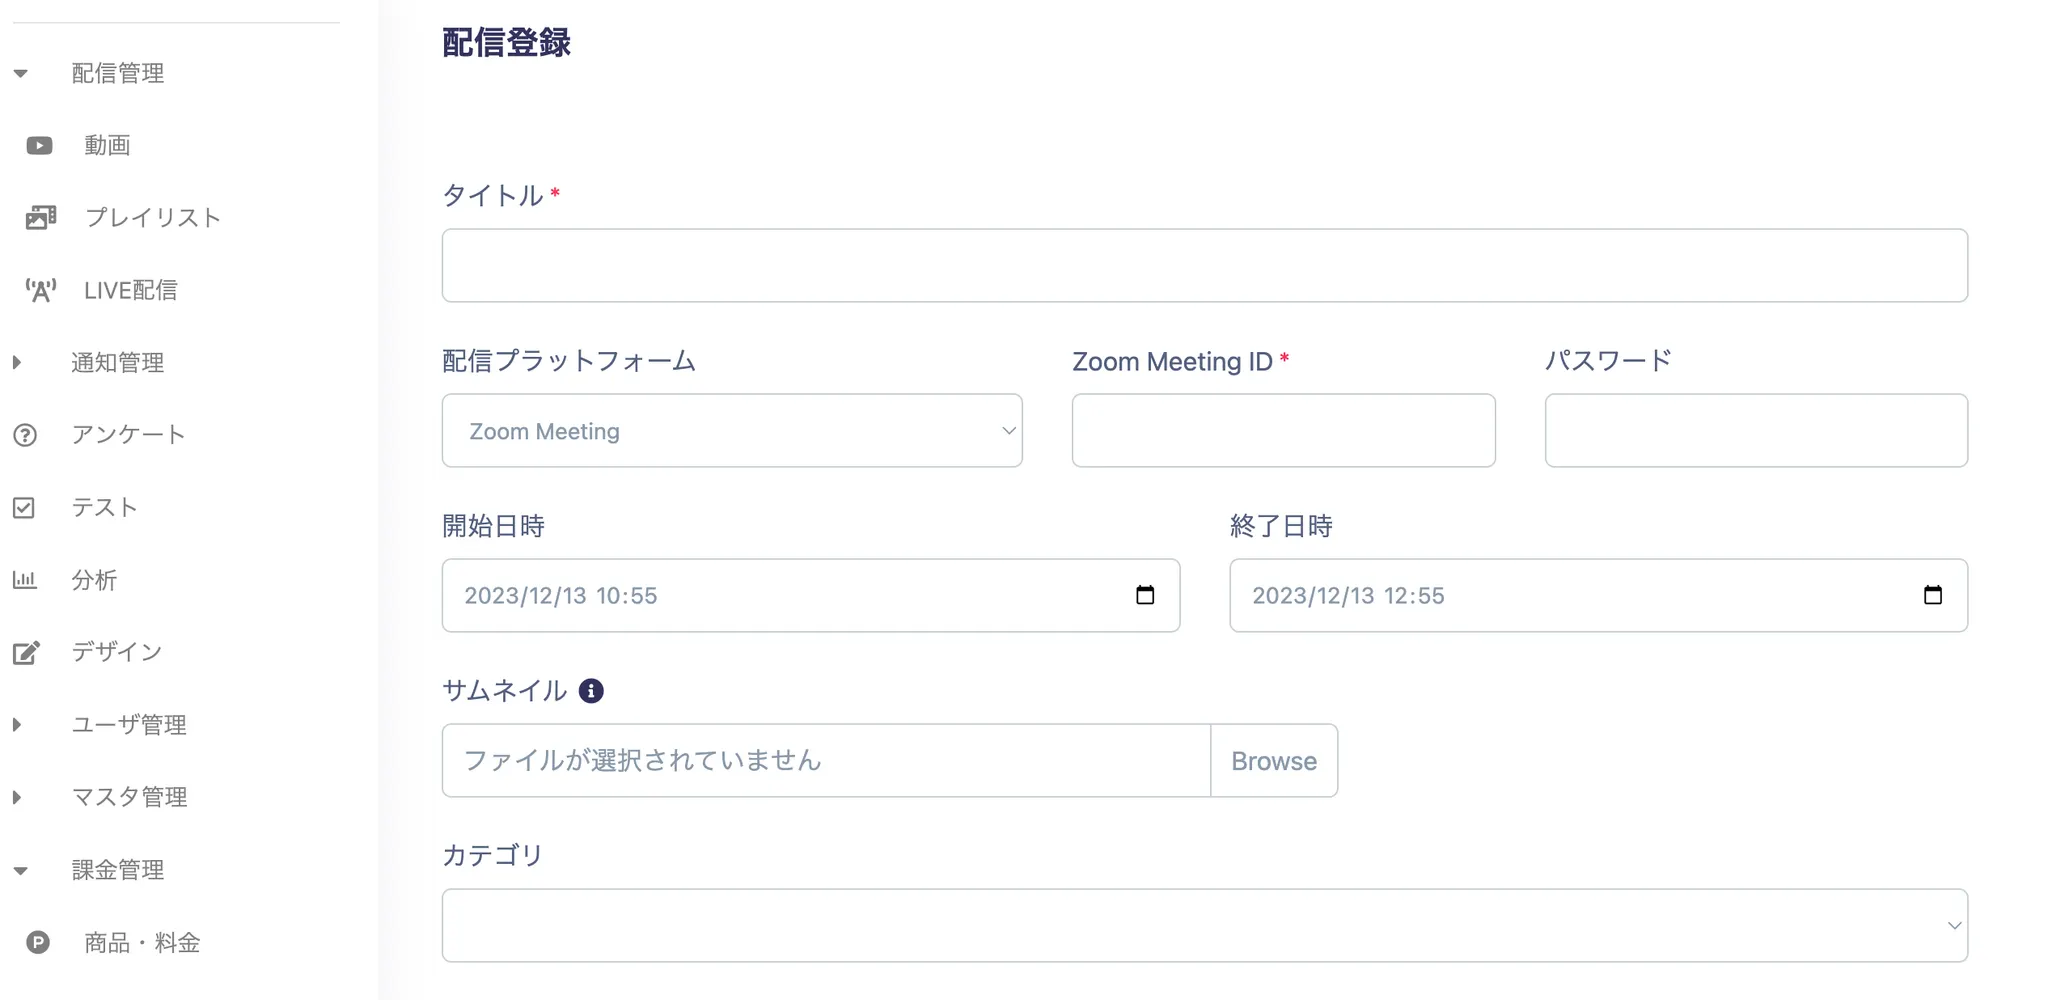Click the Browse file button
The width and height of the screenshot is (2048, 1000).
tap(1273, 761)
